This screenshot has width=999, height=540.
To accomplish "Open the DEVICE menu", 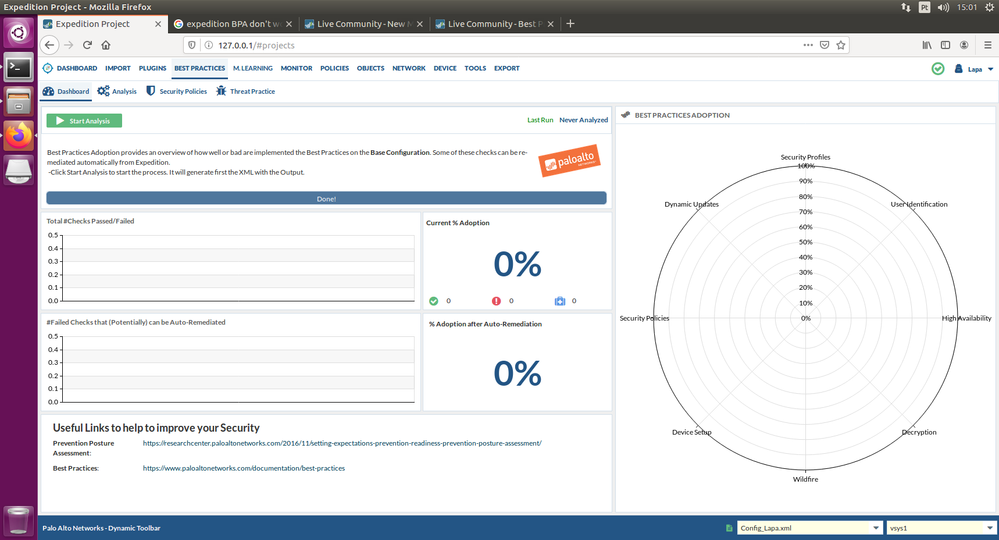I will pos(445,68).
